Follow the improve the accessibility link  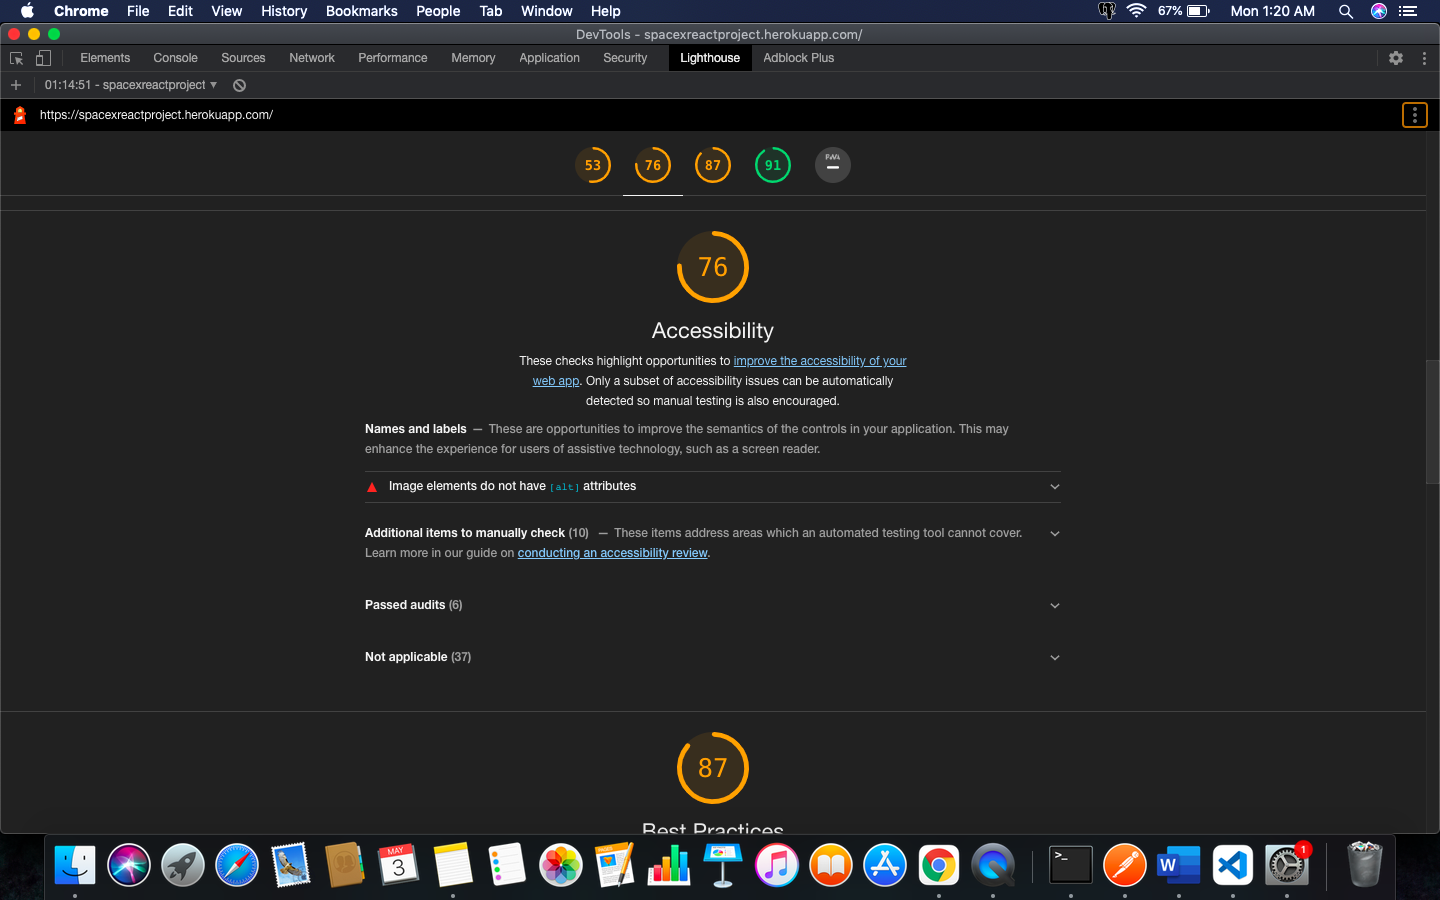(820, 361)
